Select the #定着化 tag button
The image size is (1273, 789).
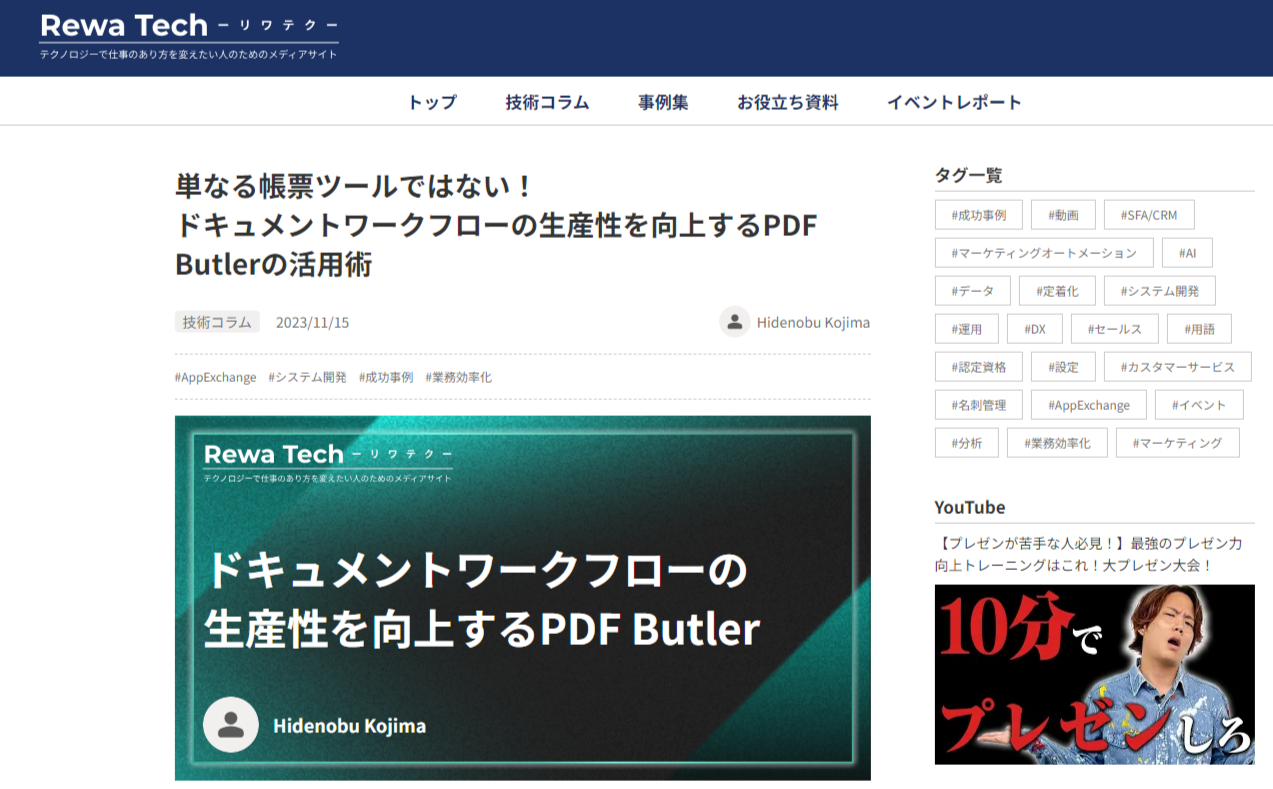(1057, 291)
